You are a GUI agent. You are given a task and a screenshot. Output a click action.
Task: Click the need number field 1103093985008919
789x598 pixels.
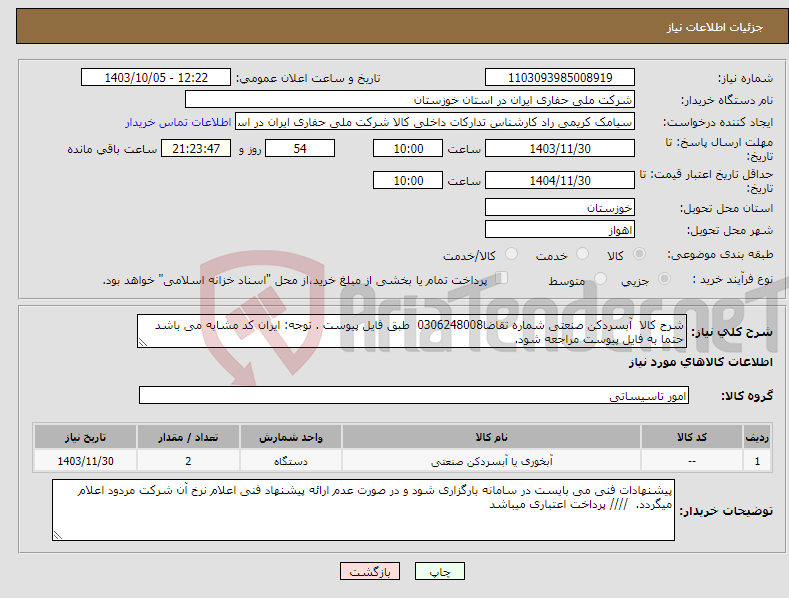(560, 78)
